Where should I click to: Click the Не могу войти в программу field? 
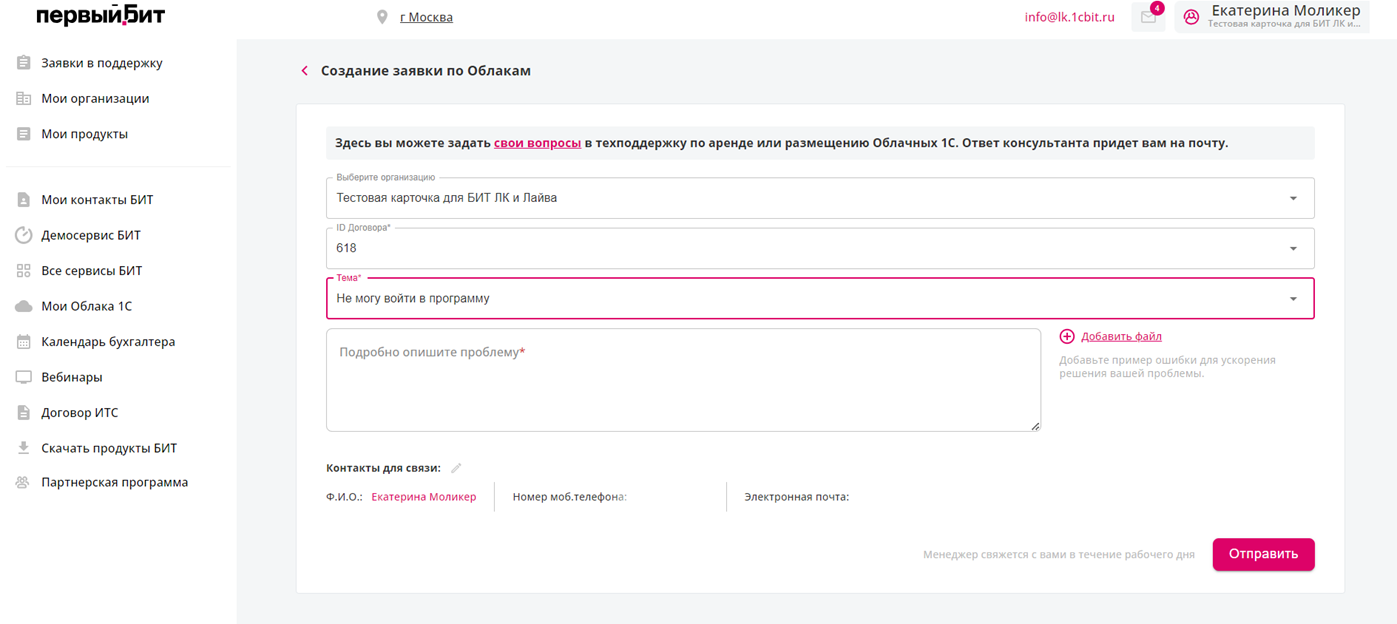[820, 298]
